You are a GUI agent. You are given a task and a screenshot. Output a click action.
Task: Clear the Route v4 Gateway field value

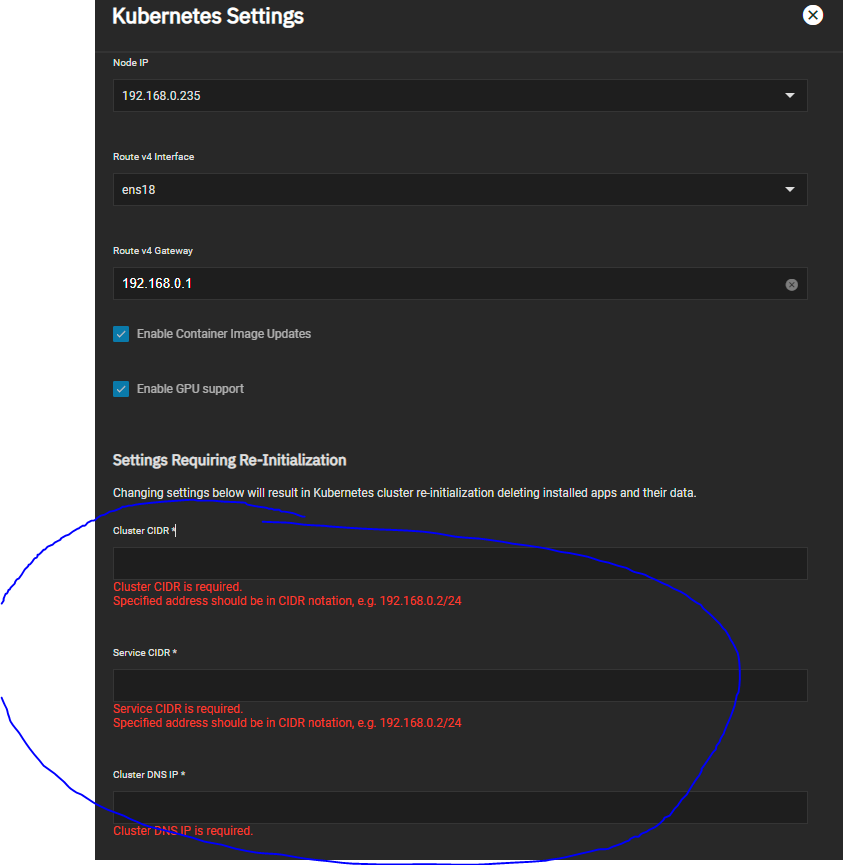[x=791, y=284]
